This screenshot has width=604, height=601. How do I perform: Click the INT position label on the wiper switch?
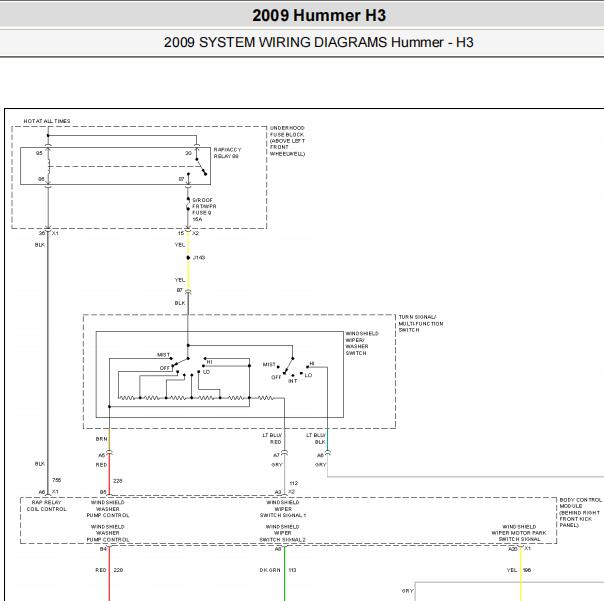coord(293,381)
